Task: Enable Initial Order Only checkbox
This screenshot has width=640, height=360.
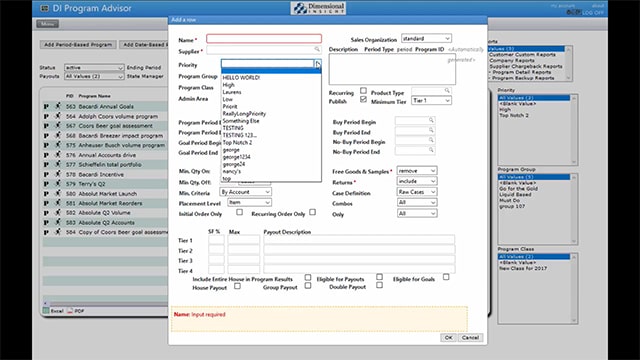Action: click(x=240, y=212)
